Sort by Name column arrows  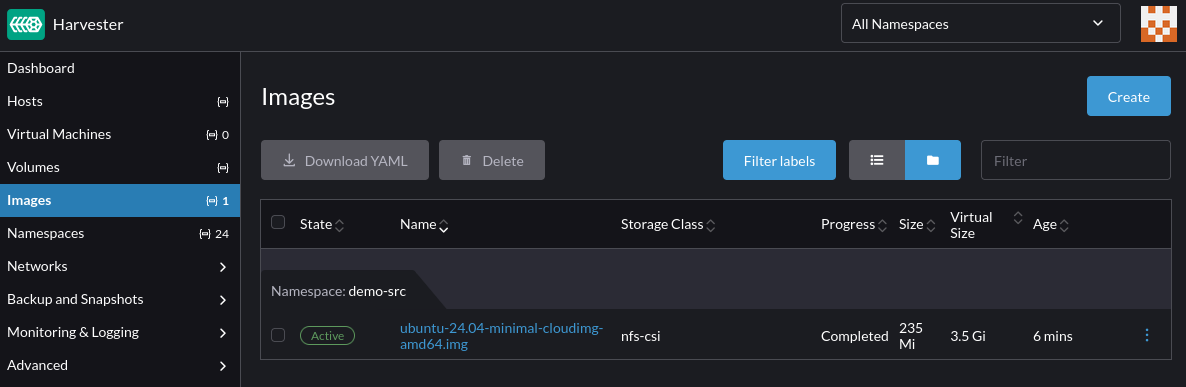[x=444, y=225]
